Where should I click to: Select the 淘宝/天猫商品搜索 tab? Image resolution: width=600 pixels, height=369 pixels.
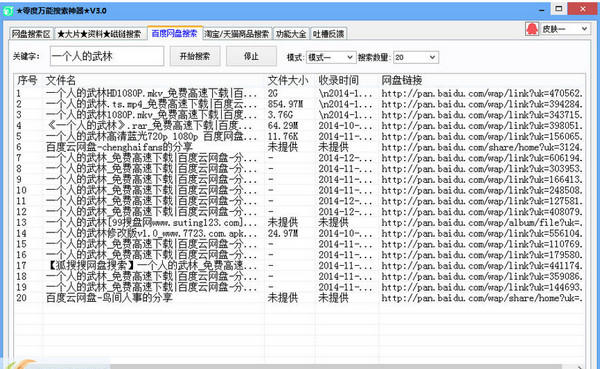coord(237,34)
